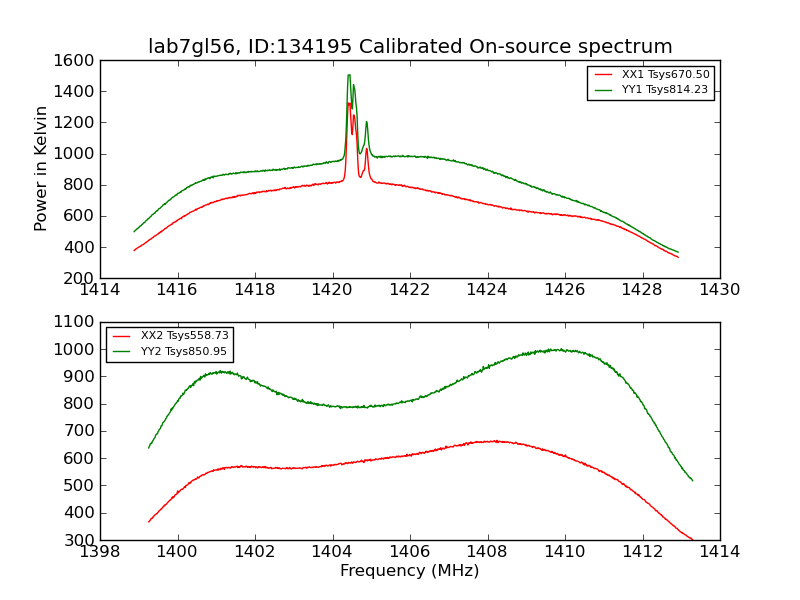Image resolution: width=800 pixels, height=600 pixels.
Task: Click the '1100' y-axis tick label
Action: coord(74,322)
